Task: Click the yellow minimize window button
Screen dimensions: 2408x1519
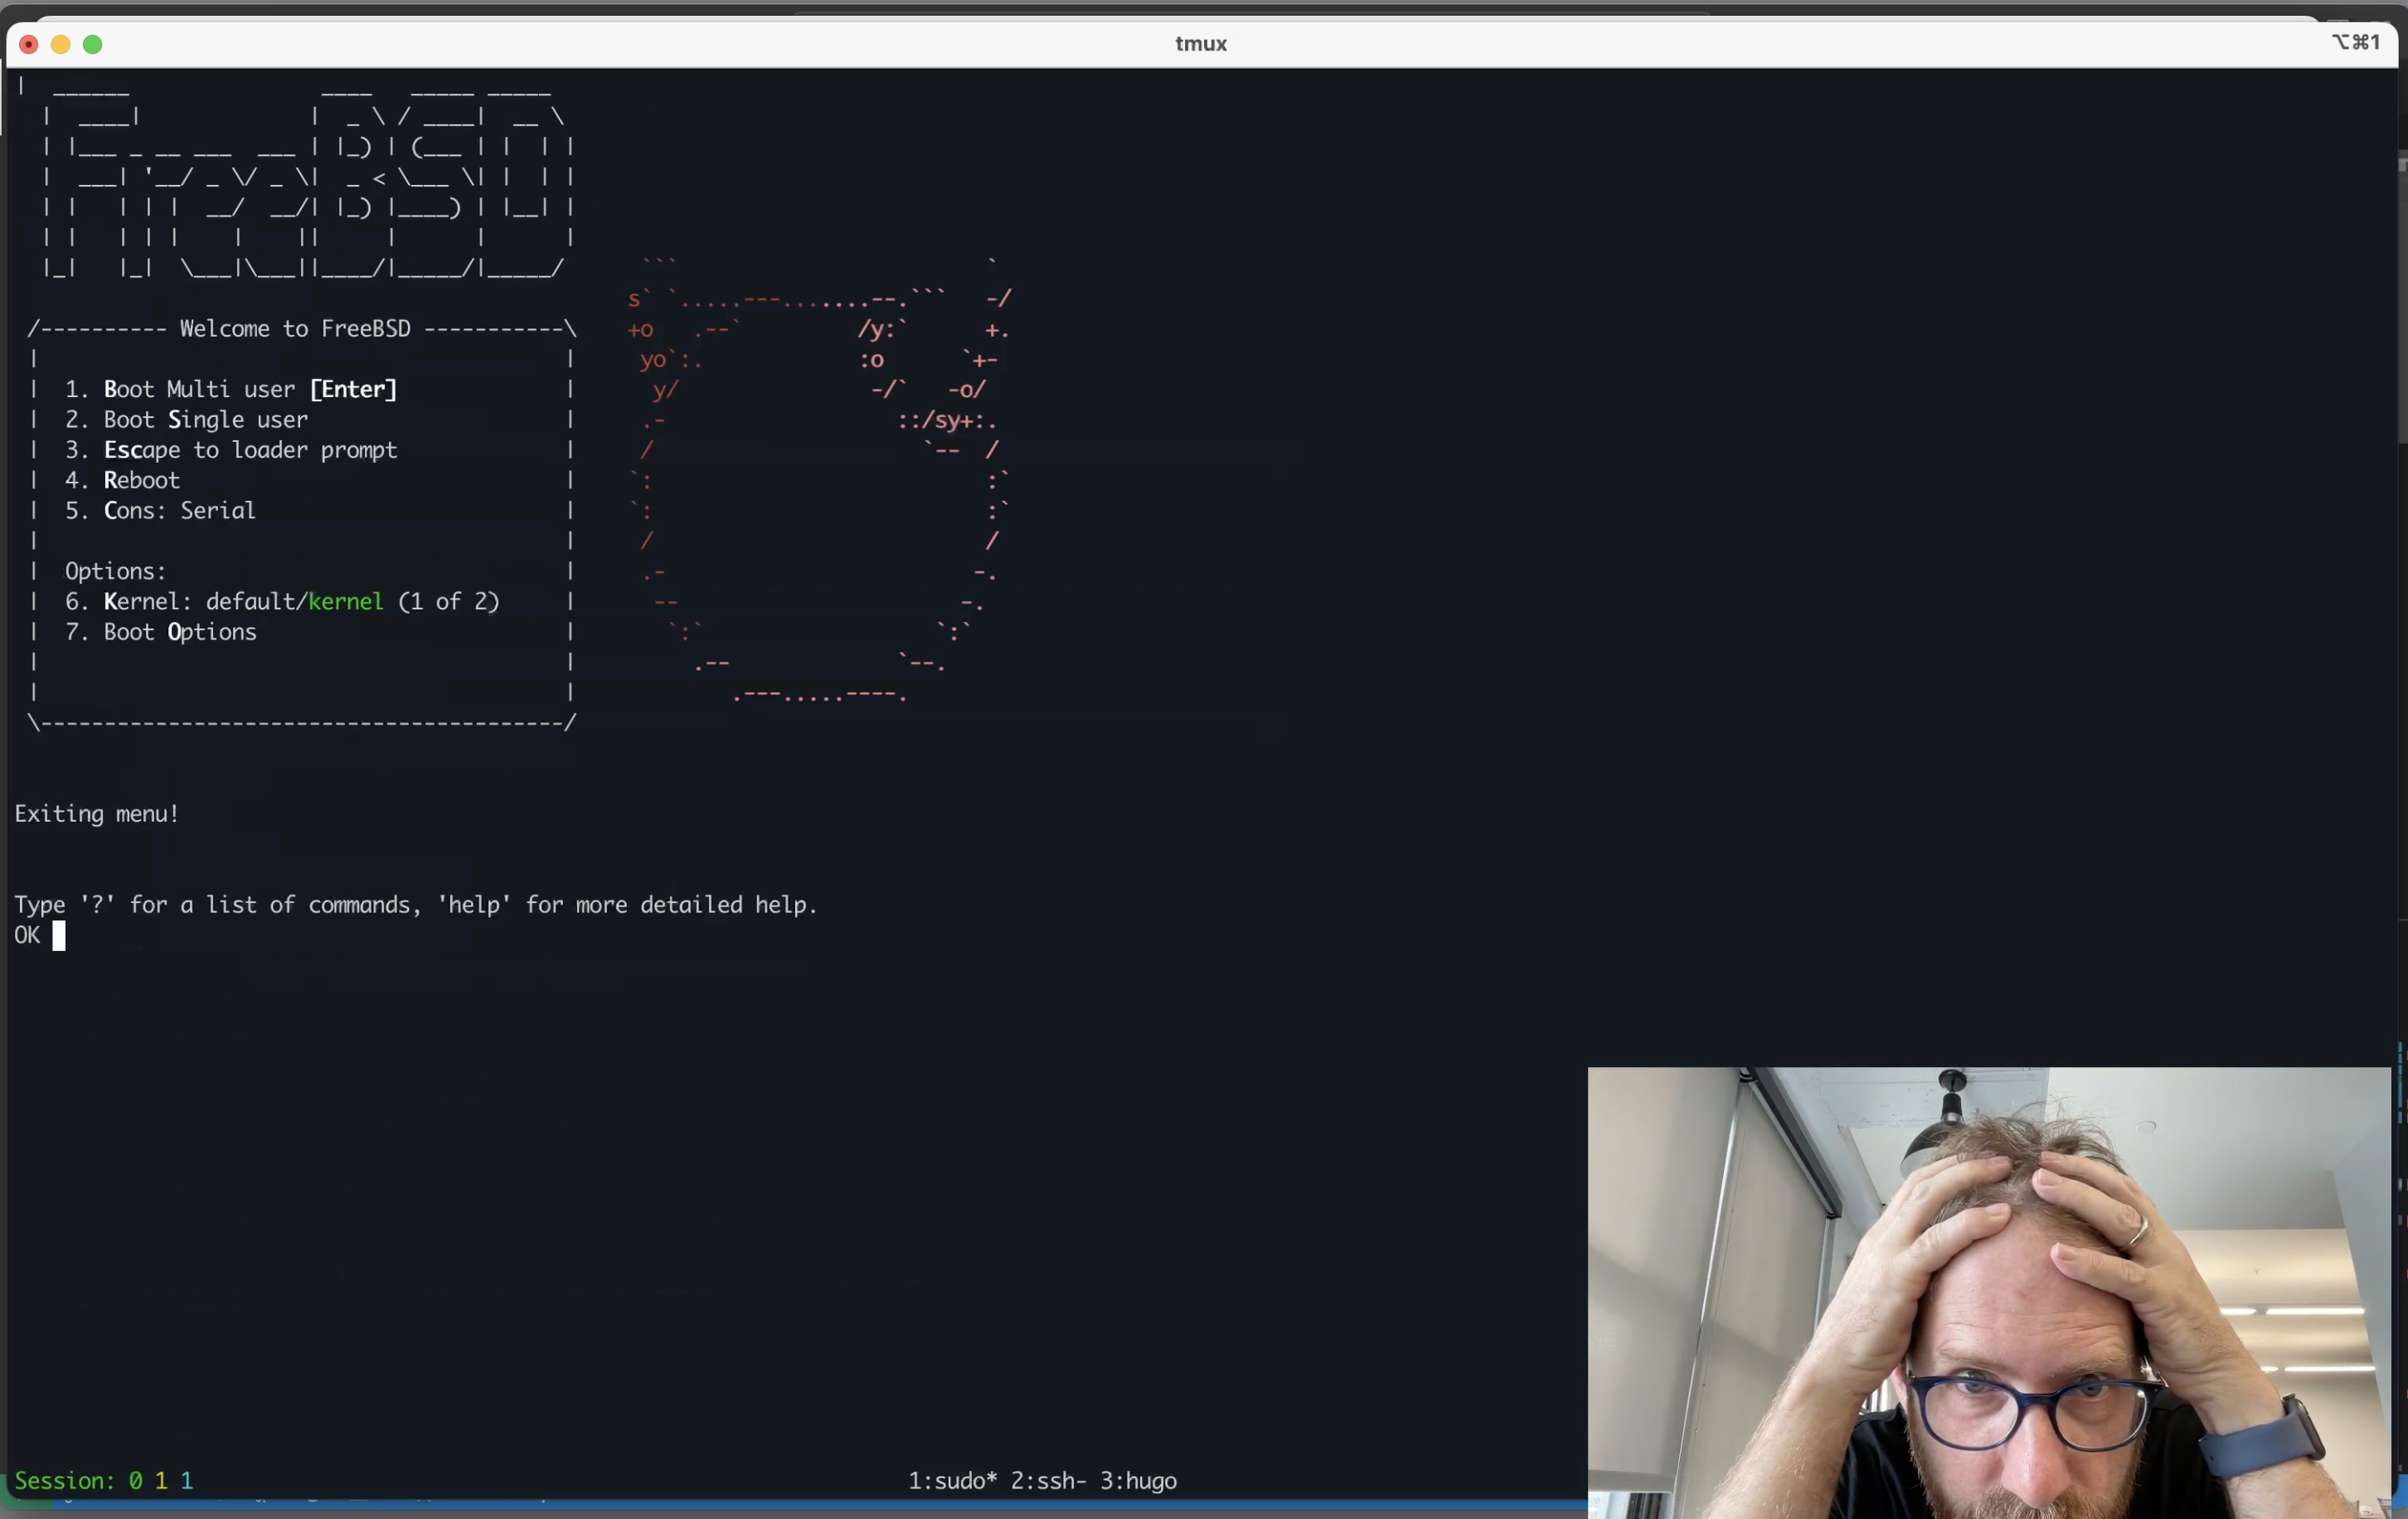Action: coord(60,44)
